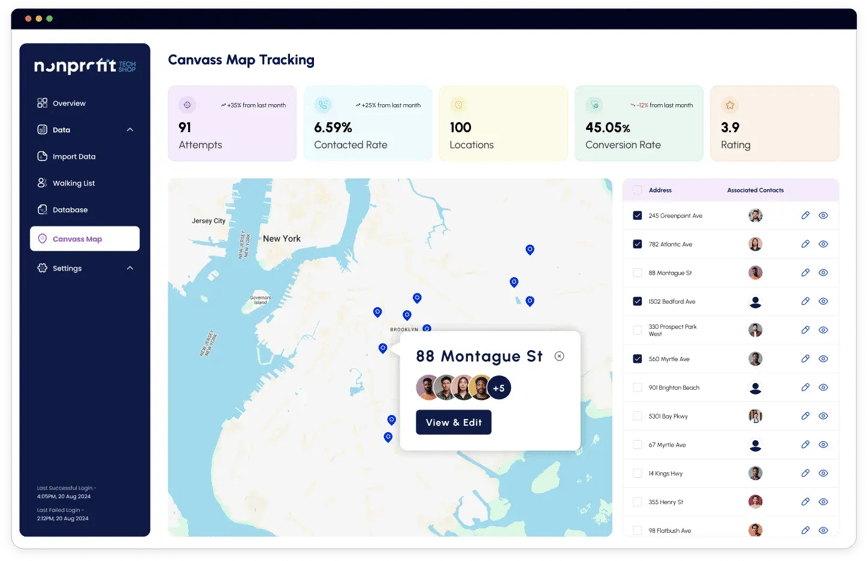Click the Overview grid icon in sidebar

point(42,103)
